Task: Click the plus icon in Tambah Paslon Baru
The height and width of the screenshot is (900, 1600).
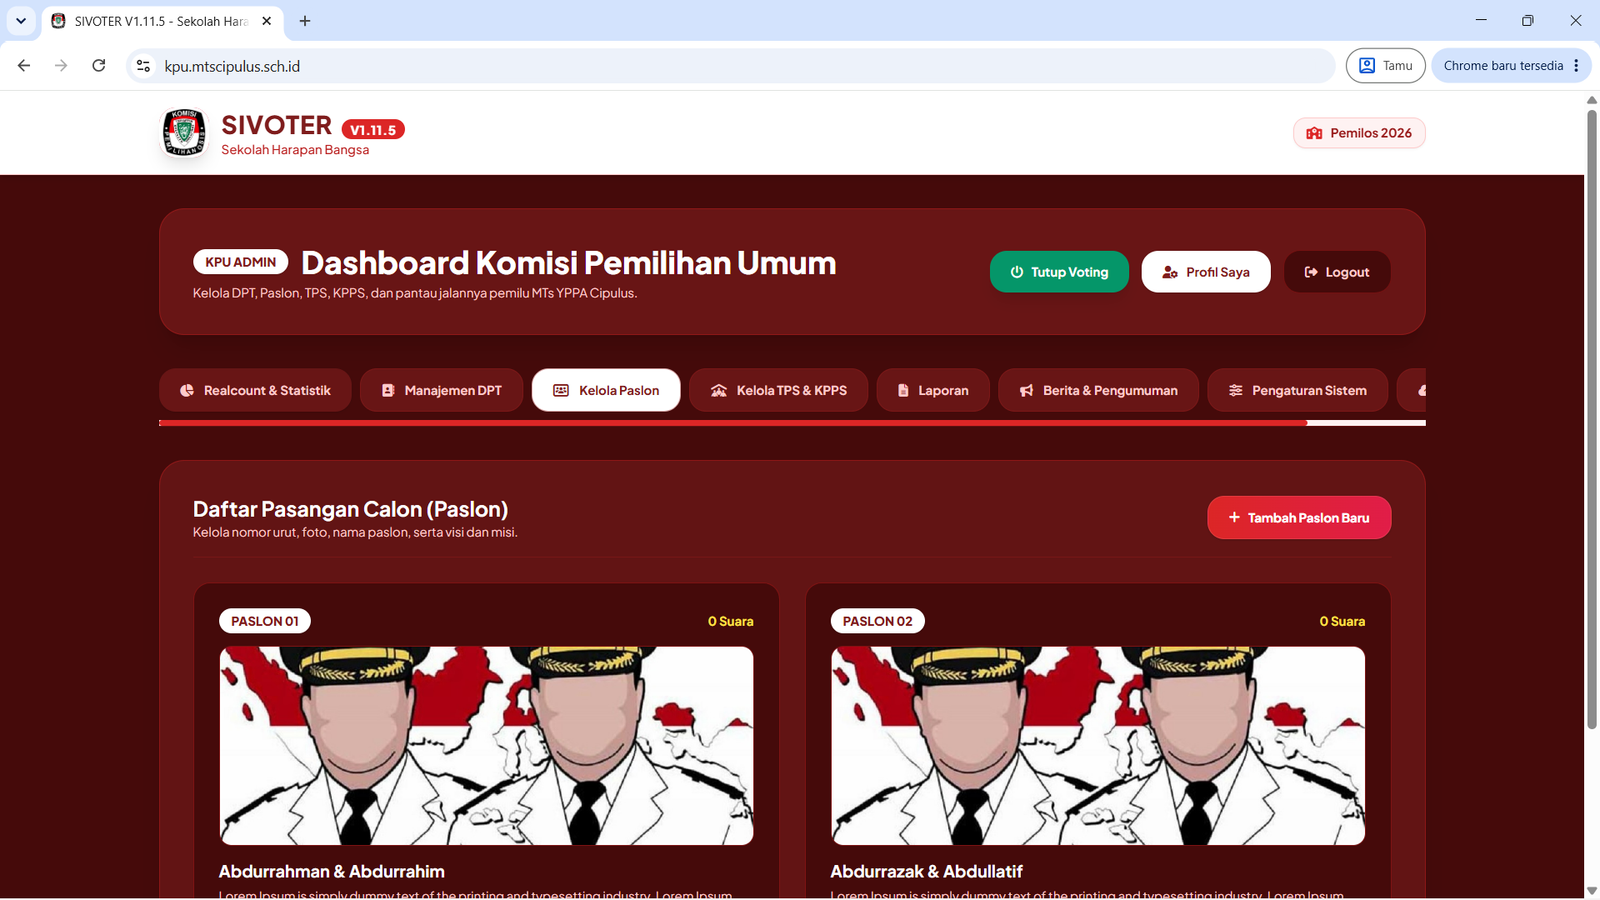Action: click(x=1234, y=517)
